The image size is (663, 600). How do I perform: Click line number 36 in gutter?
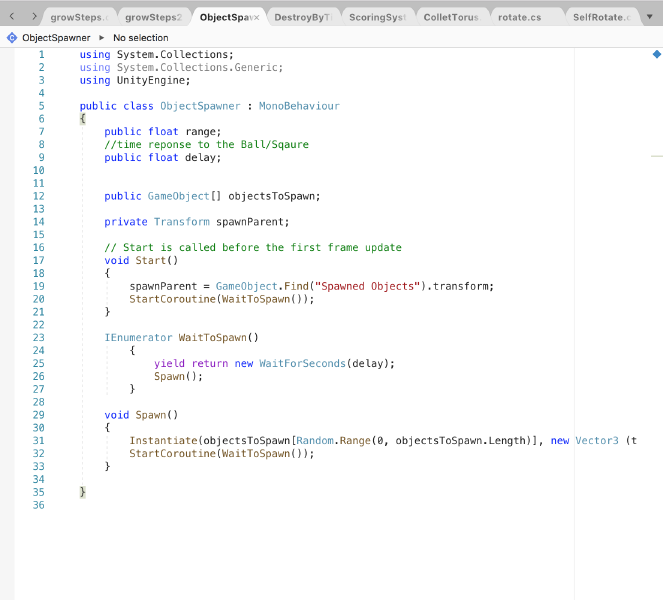[38, 505]
